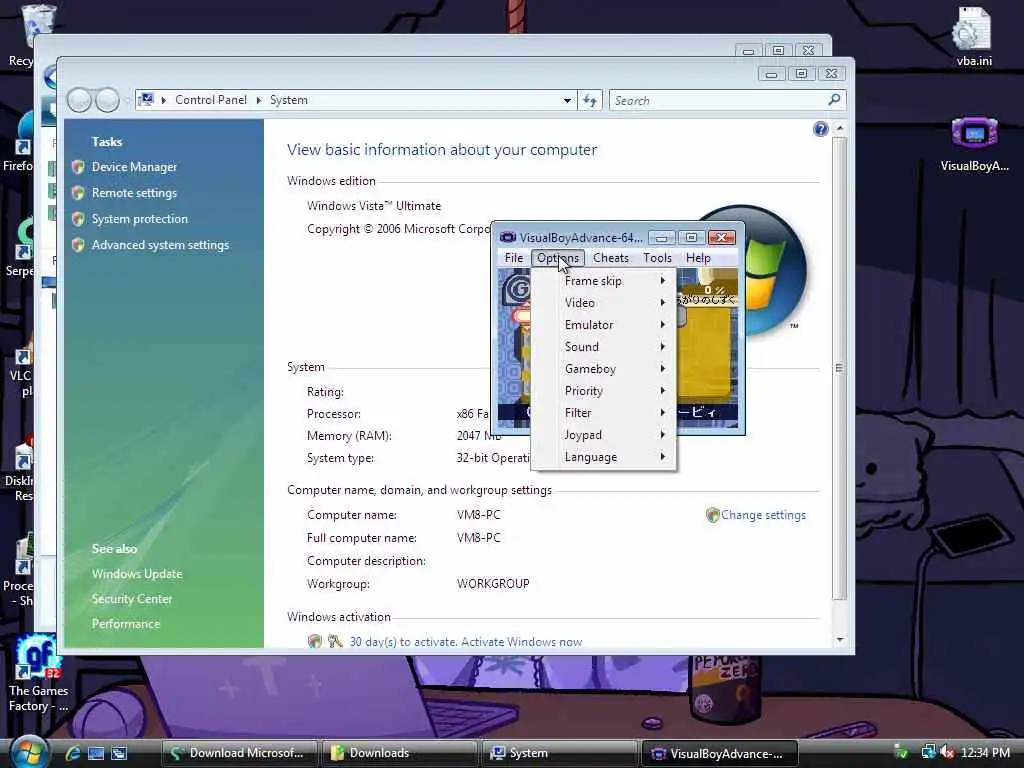Click the Device Manager shield icon
Screen dimensions: 1024x768
[x=78, y=167]
